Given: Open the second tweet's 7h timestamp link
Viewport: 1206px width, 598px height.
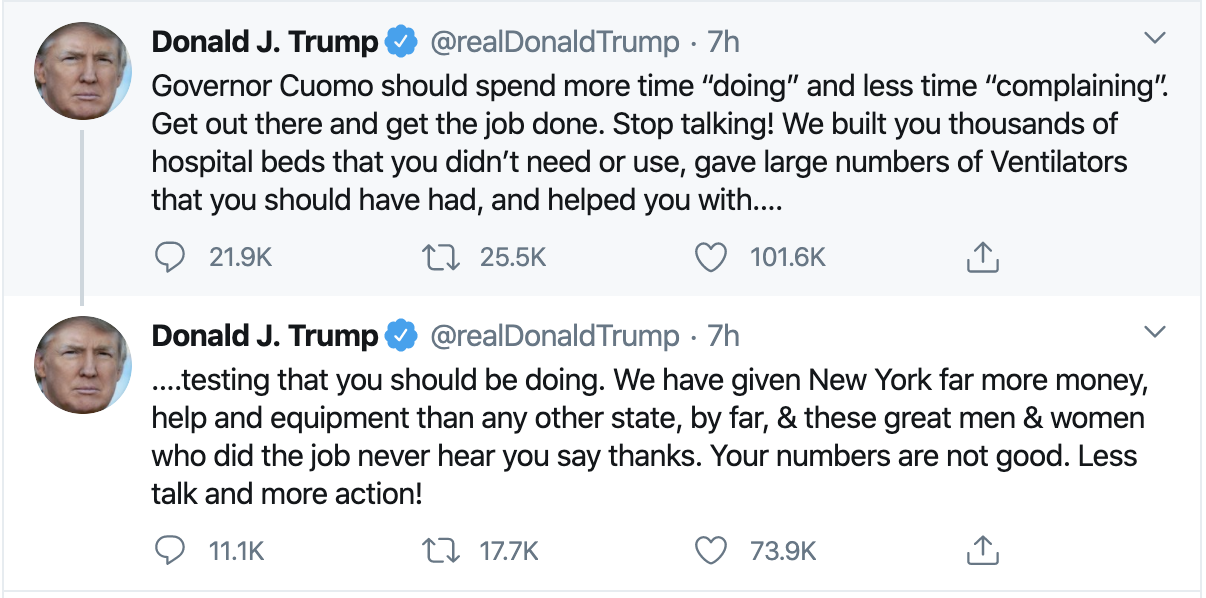Looking at the screenshot, I should tap(723, 336).
